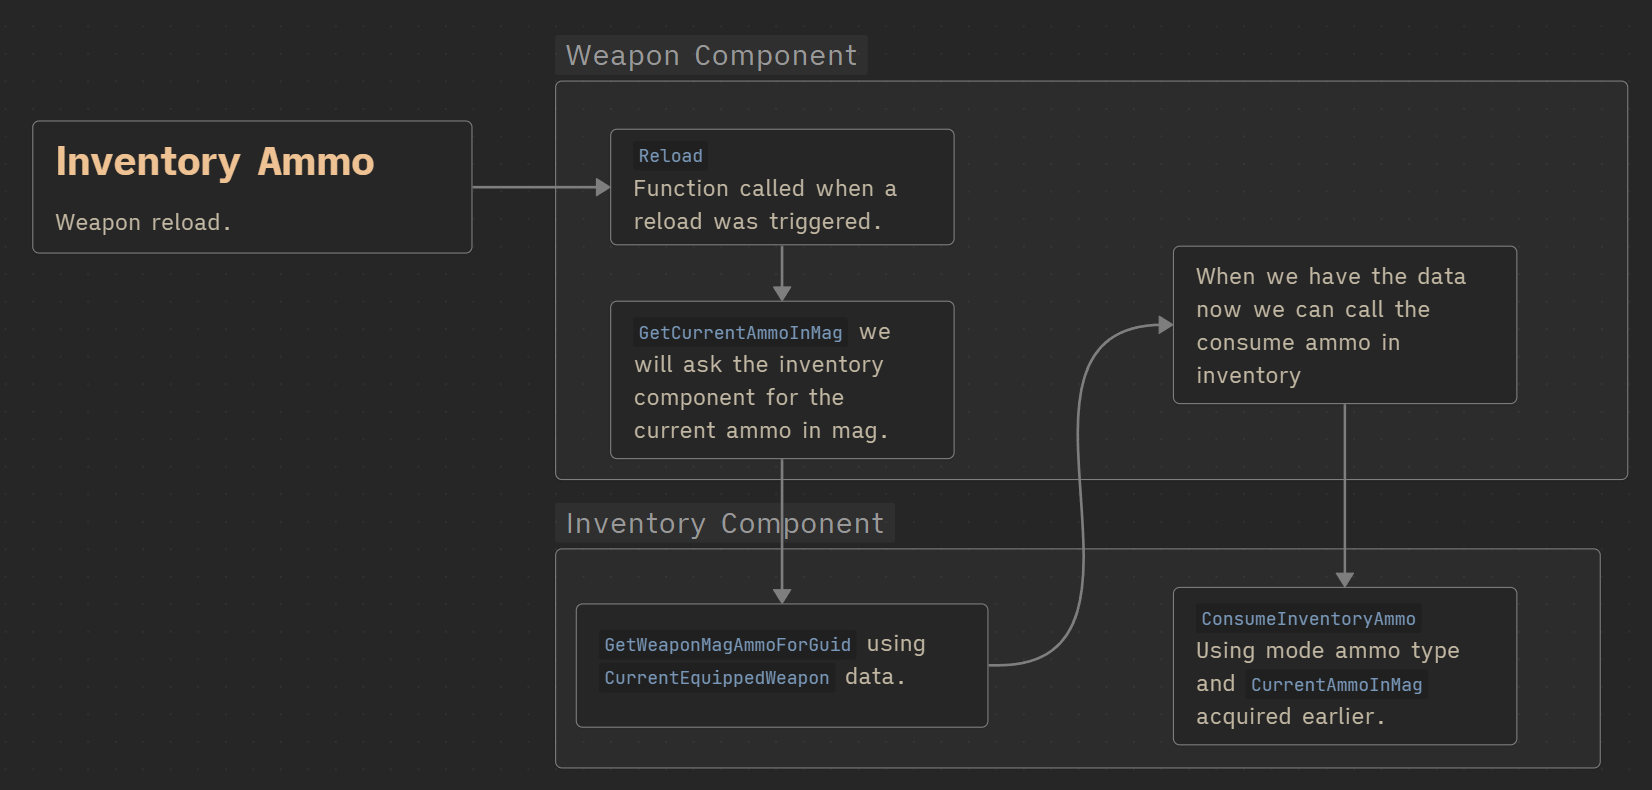Viewport: 1652px width, 790px height.
Task: Select the 'current ammo in mag.' card text
Action: pyautogui.click(x=760, y=431)
